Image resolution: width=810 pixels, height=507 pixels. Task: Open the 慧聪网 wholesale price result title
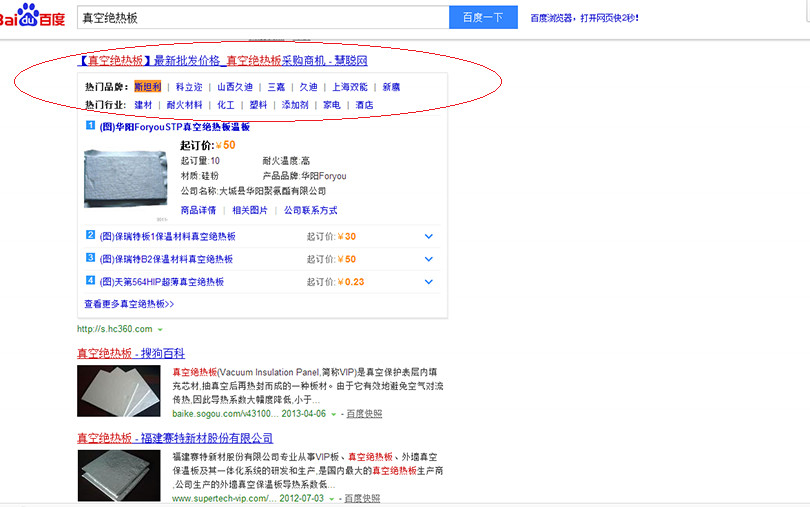222,60
